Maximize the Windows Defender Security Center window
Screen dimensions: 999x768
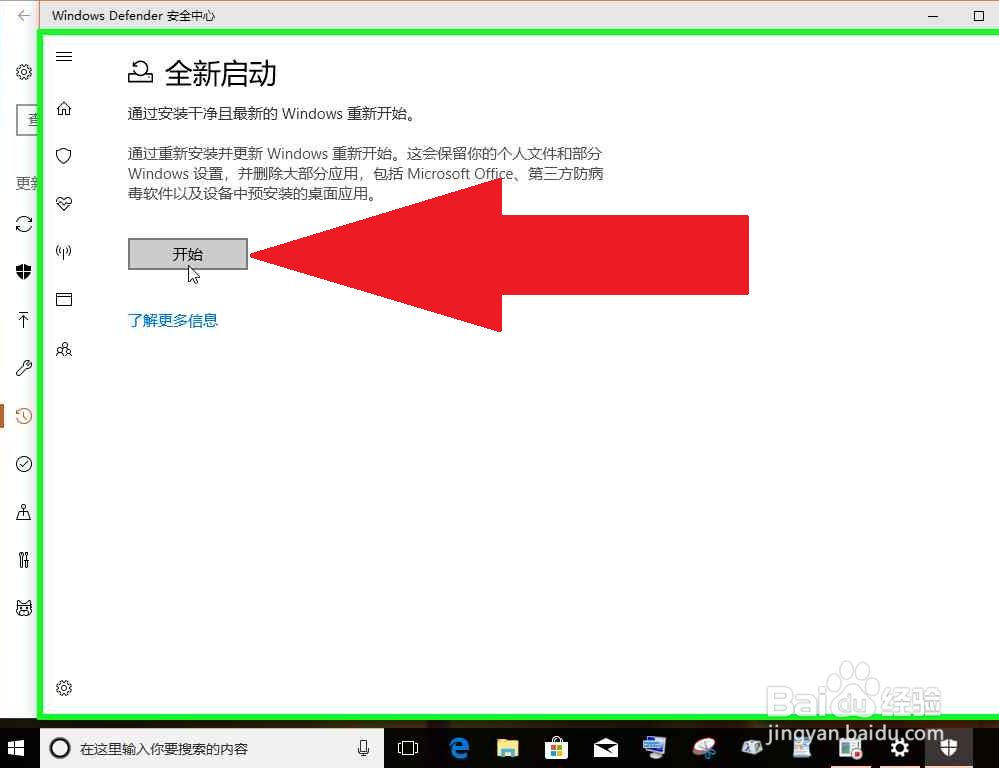979,16
